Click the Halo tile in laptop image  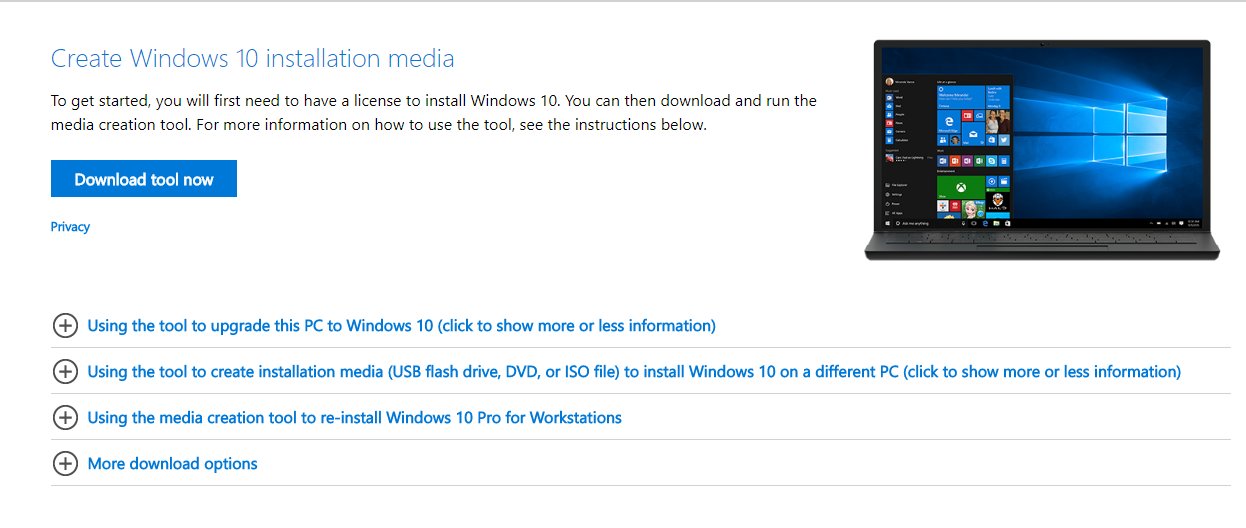[x=998, y=203]
